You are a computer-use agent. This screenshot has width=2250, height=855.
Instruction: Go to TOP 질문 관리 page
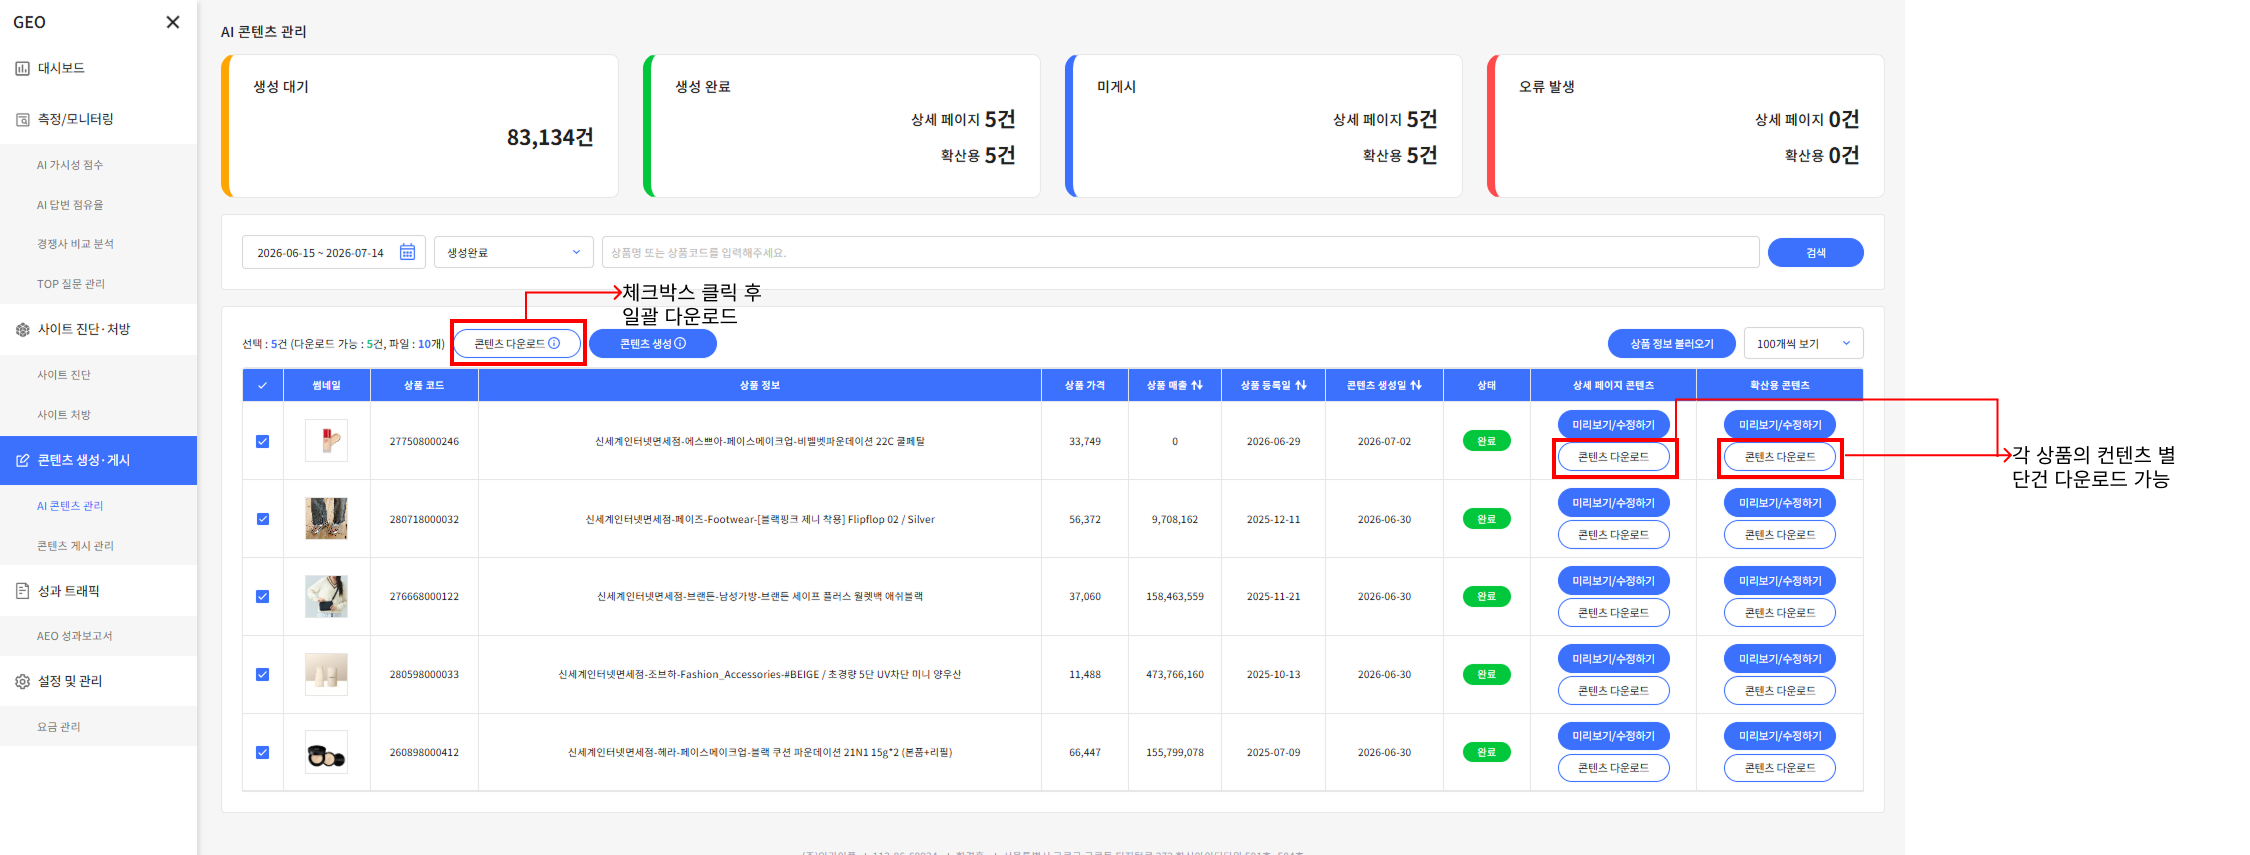point(71,284)
